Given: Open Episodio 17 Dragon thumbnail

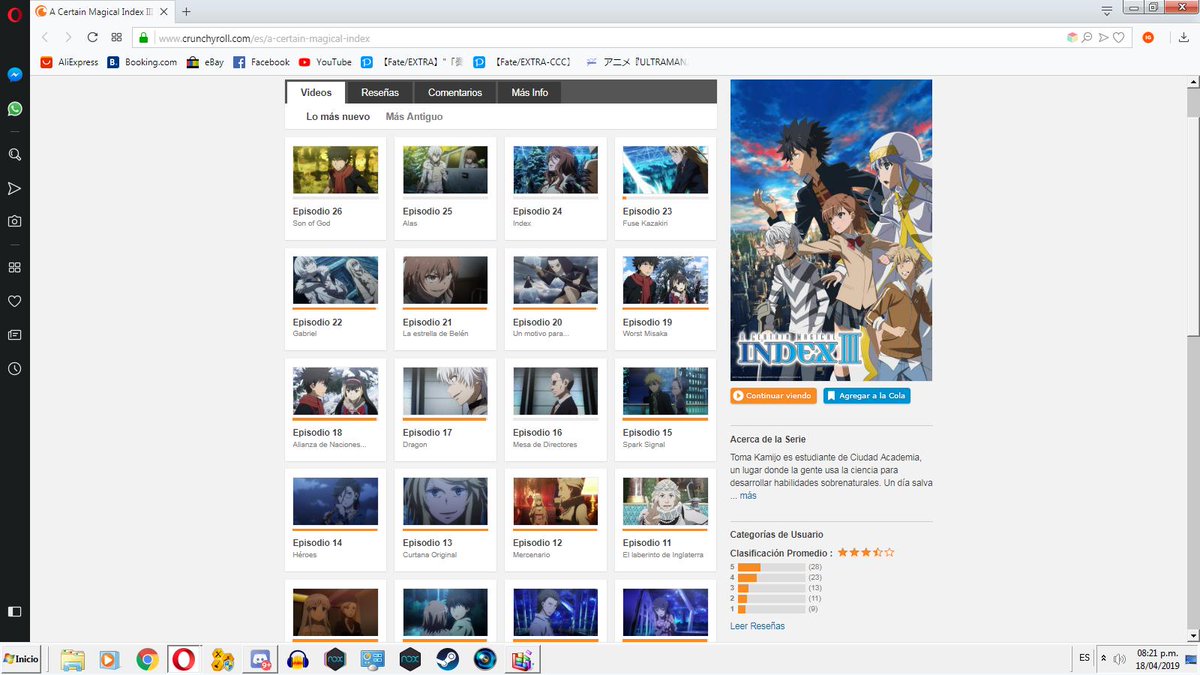Looking at the screenshot, I should [445, 391].
